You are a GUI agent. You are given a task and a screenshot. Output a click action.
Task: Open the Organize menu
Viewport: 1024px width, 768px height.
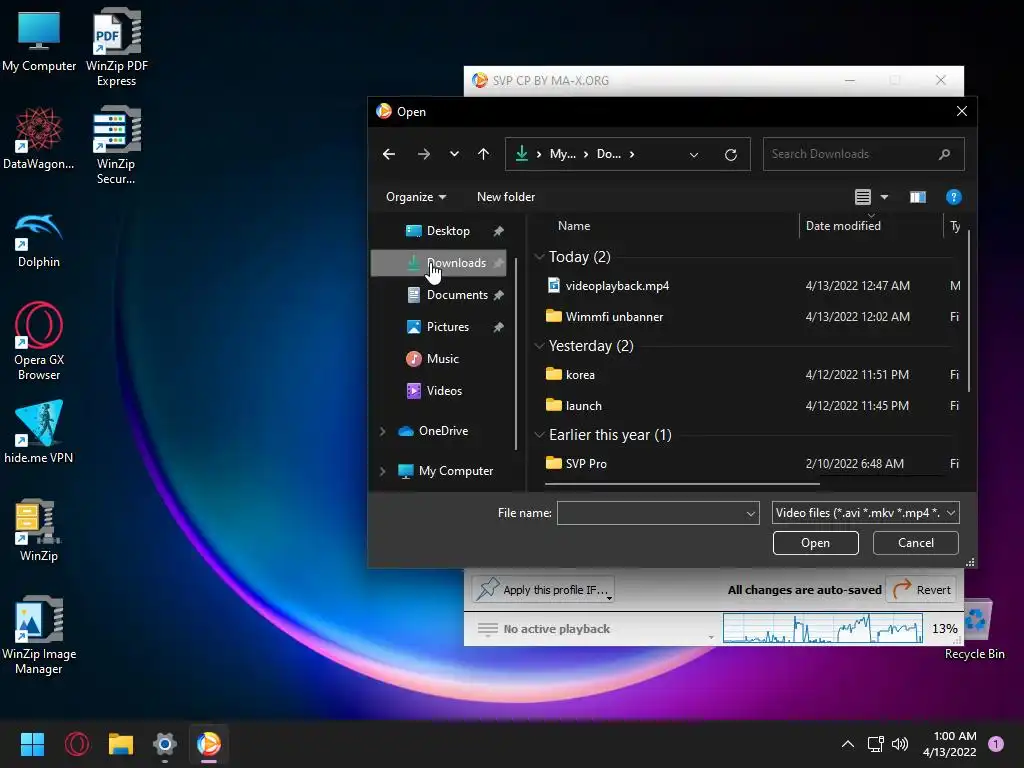tap(416, 197)
